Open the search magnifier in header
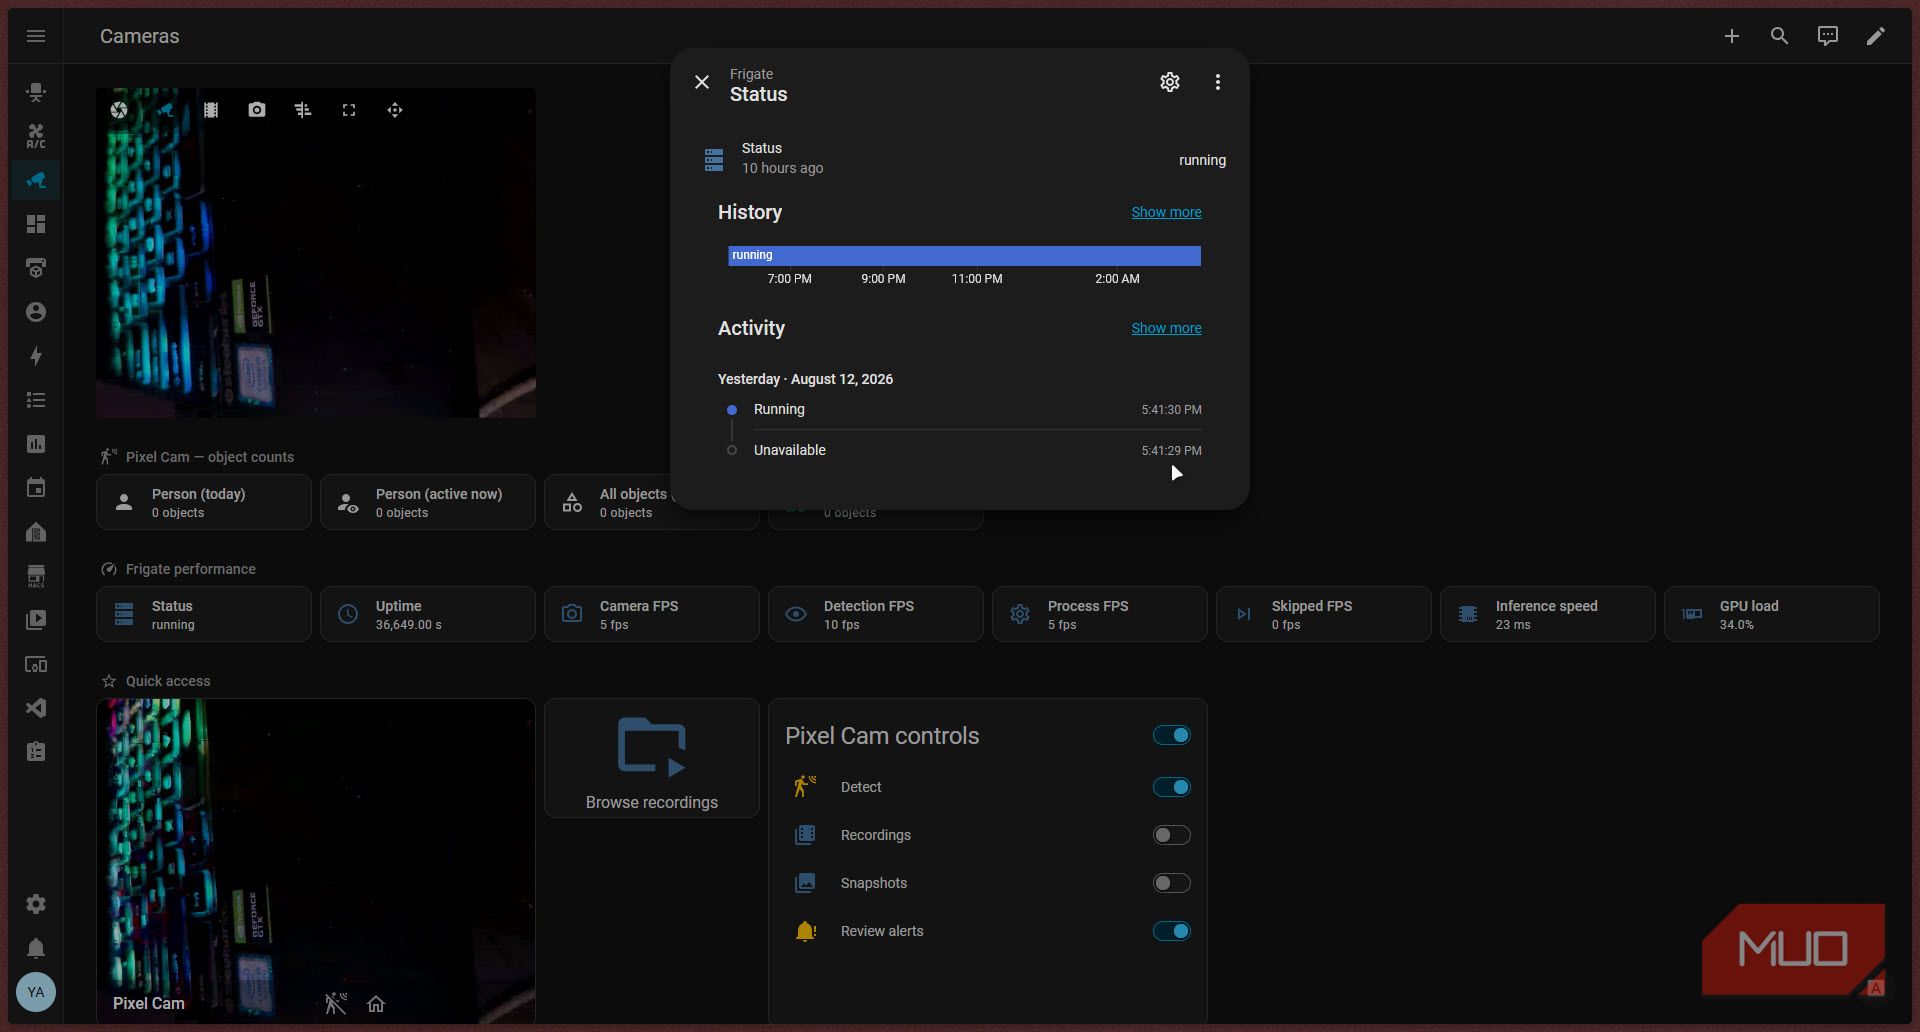The height and width of the screenshot is (1032, 1920). pos(1779,36)
